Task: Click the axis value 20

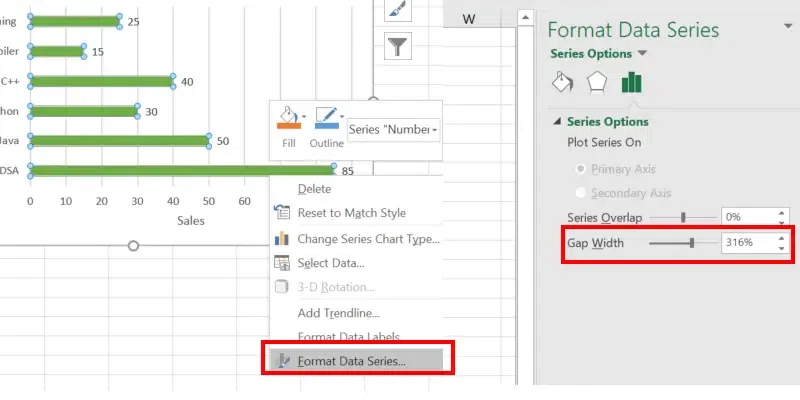Action: click(102, 201)
